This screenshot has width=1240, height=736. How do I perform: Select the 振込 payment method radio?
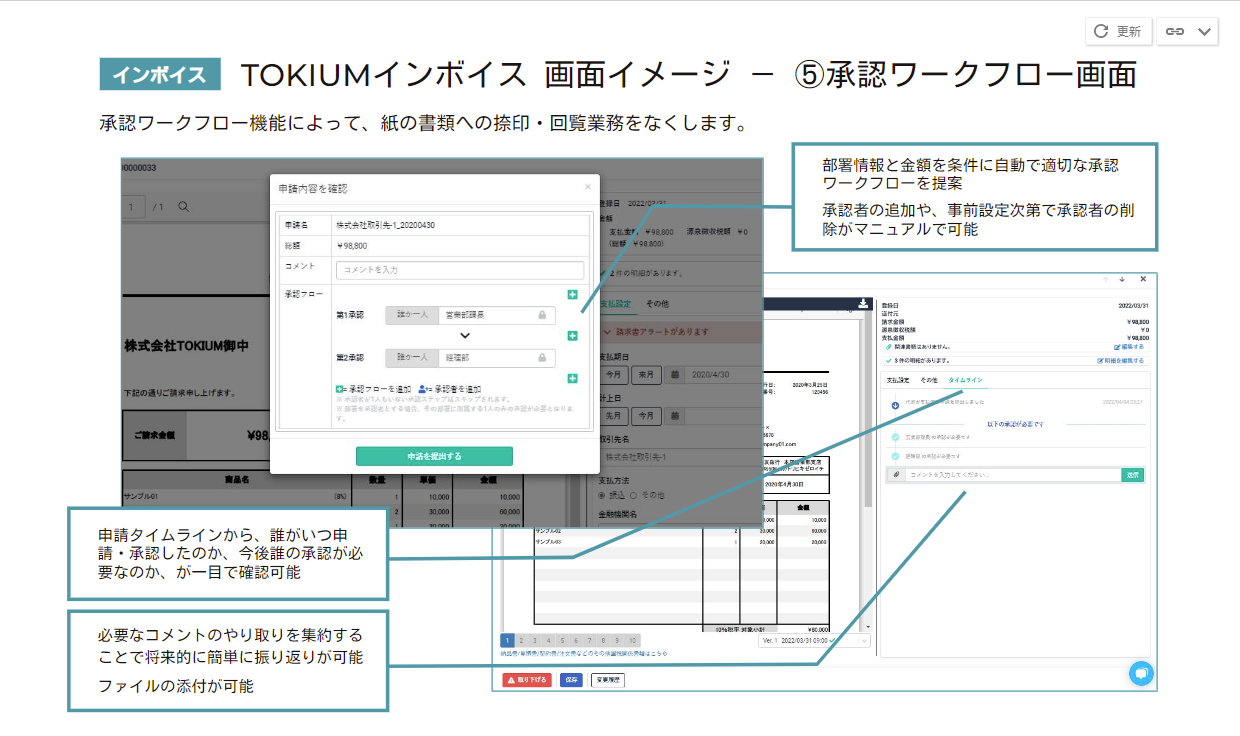tap(602, 495)
